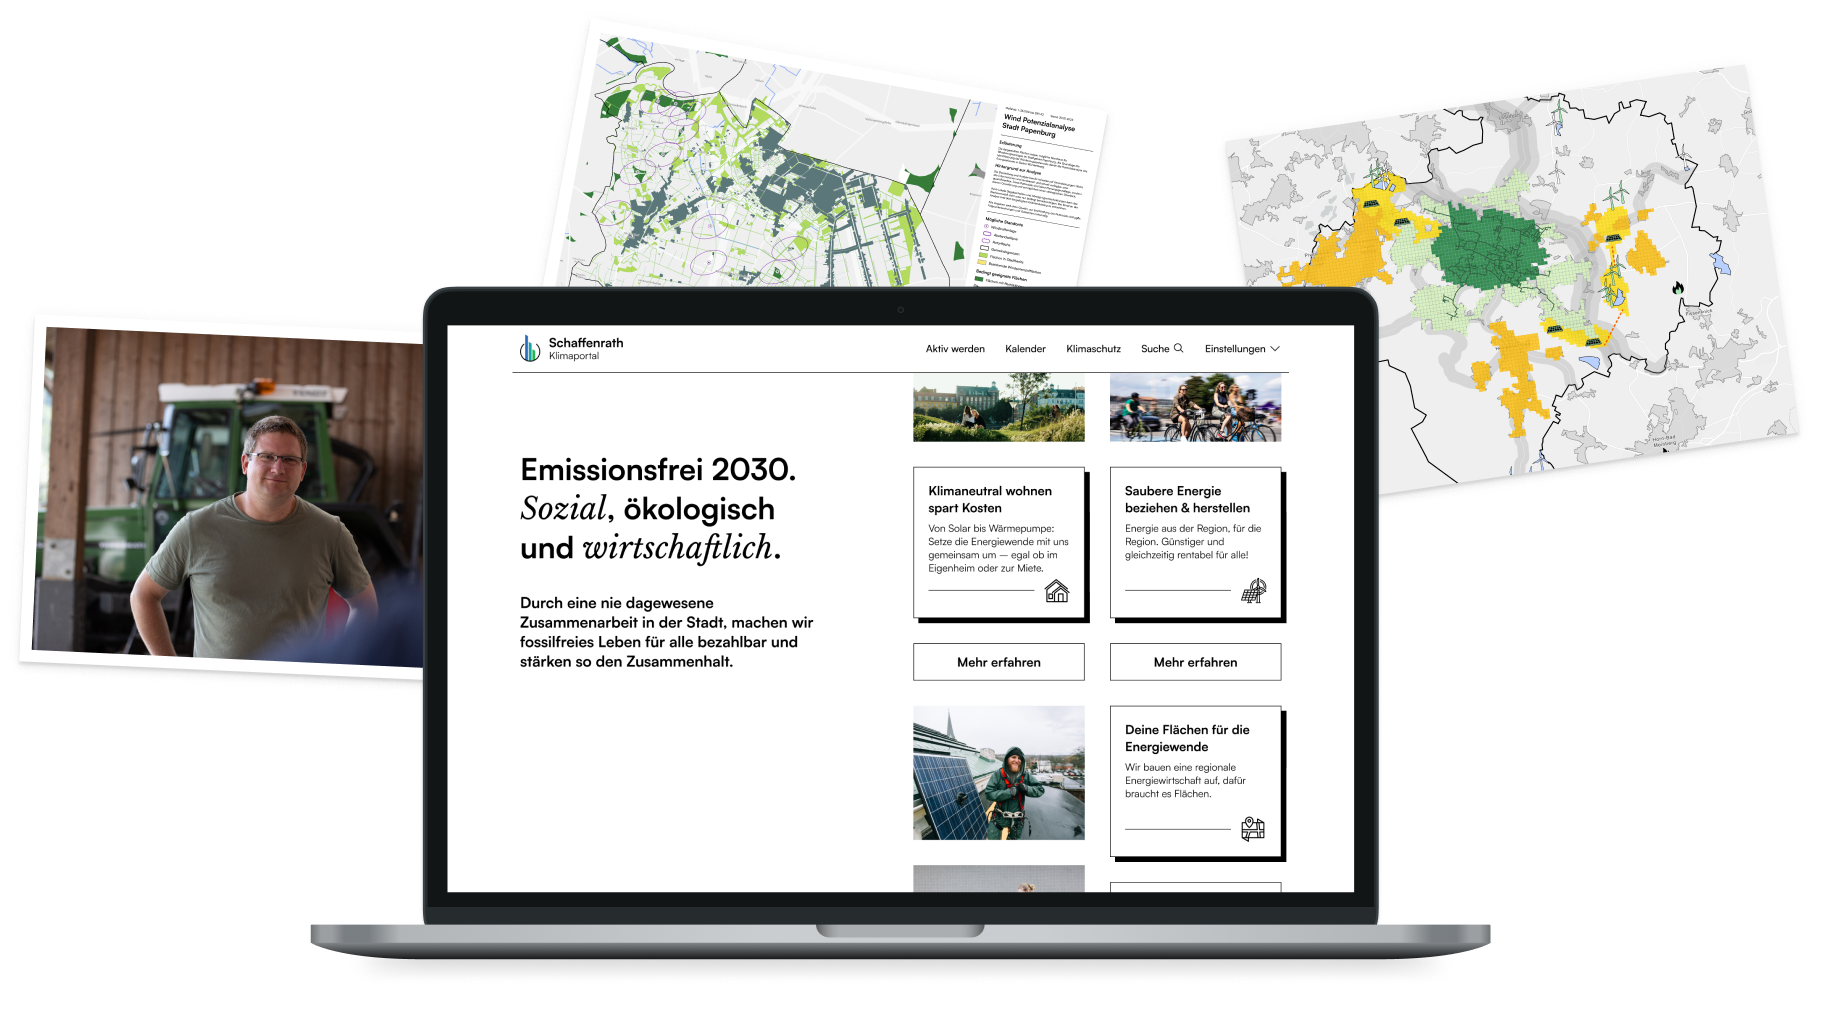Click Mehr erfahren below Klimaneutral wohnen
The width and height of the screenshot is (1832, 1022).
tap(999, 662)
